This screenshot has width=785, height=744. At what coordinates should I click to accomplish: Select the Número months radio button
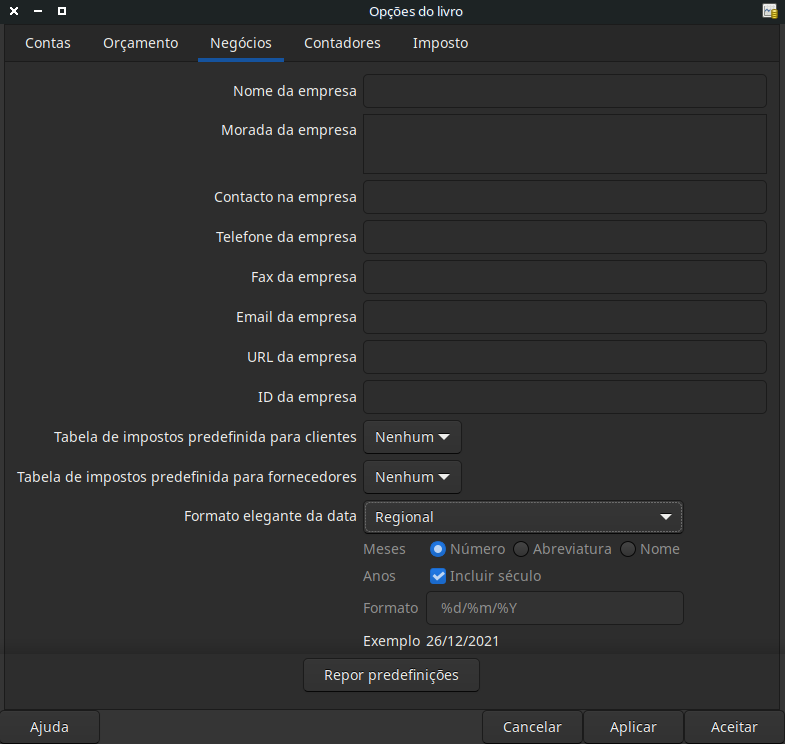pos(437,549)
